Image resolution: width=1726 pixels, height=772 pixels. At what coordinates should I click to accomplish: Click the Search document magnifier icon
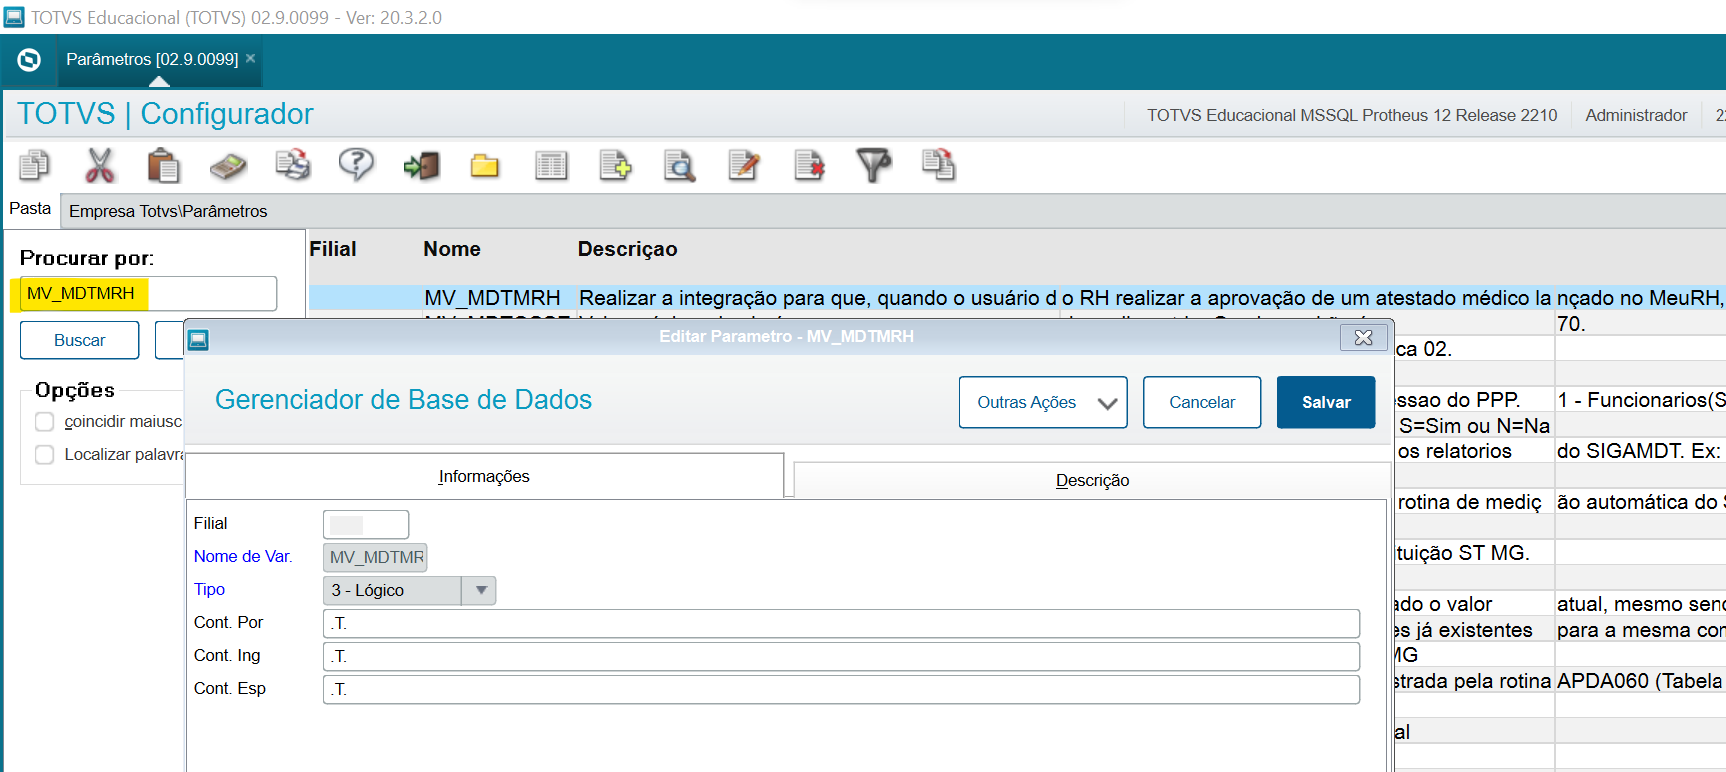pyautogui.click(x=679, y=165)
